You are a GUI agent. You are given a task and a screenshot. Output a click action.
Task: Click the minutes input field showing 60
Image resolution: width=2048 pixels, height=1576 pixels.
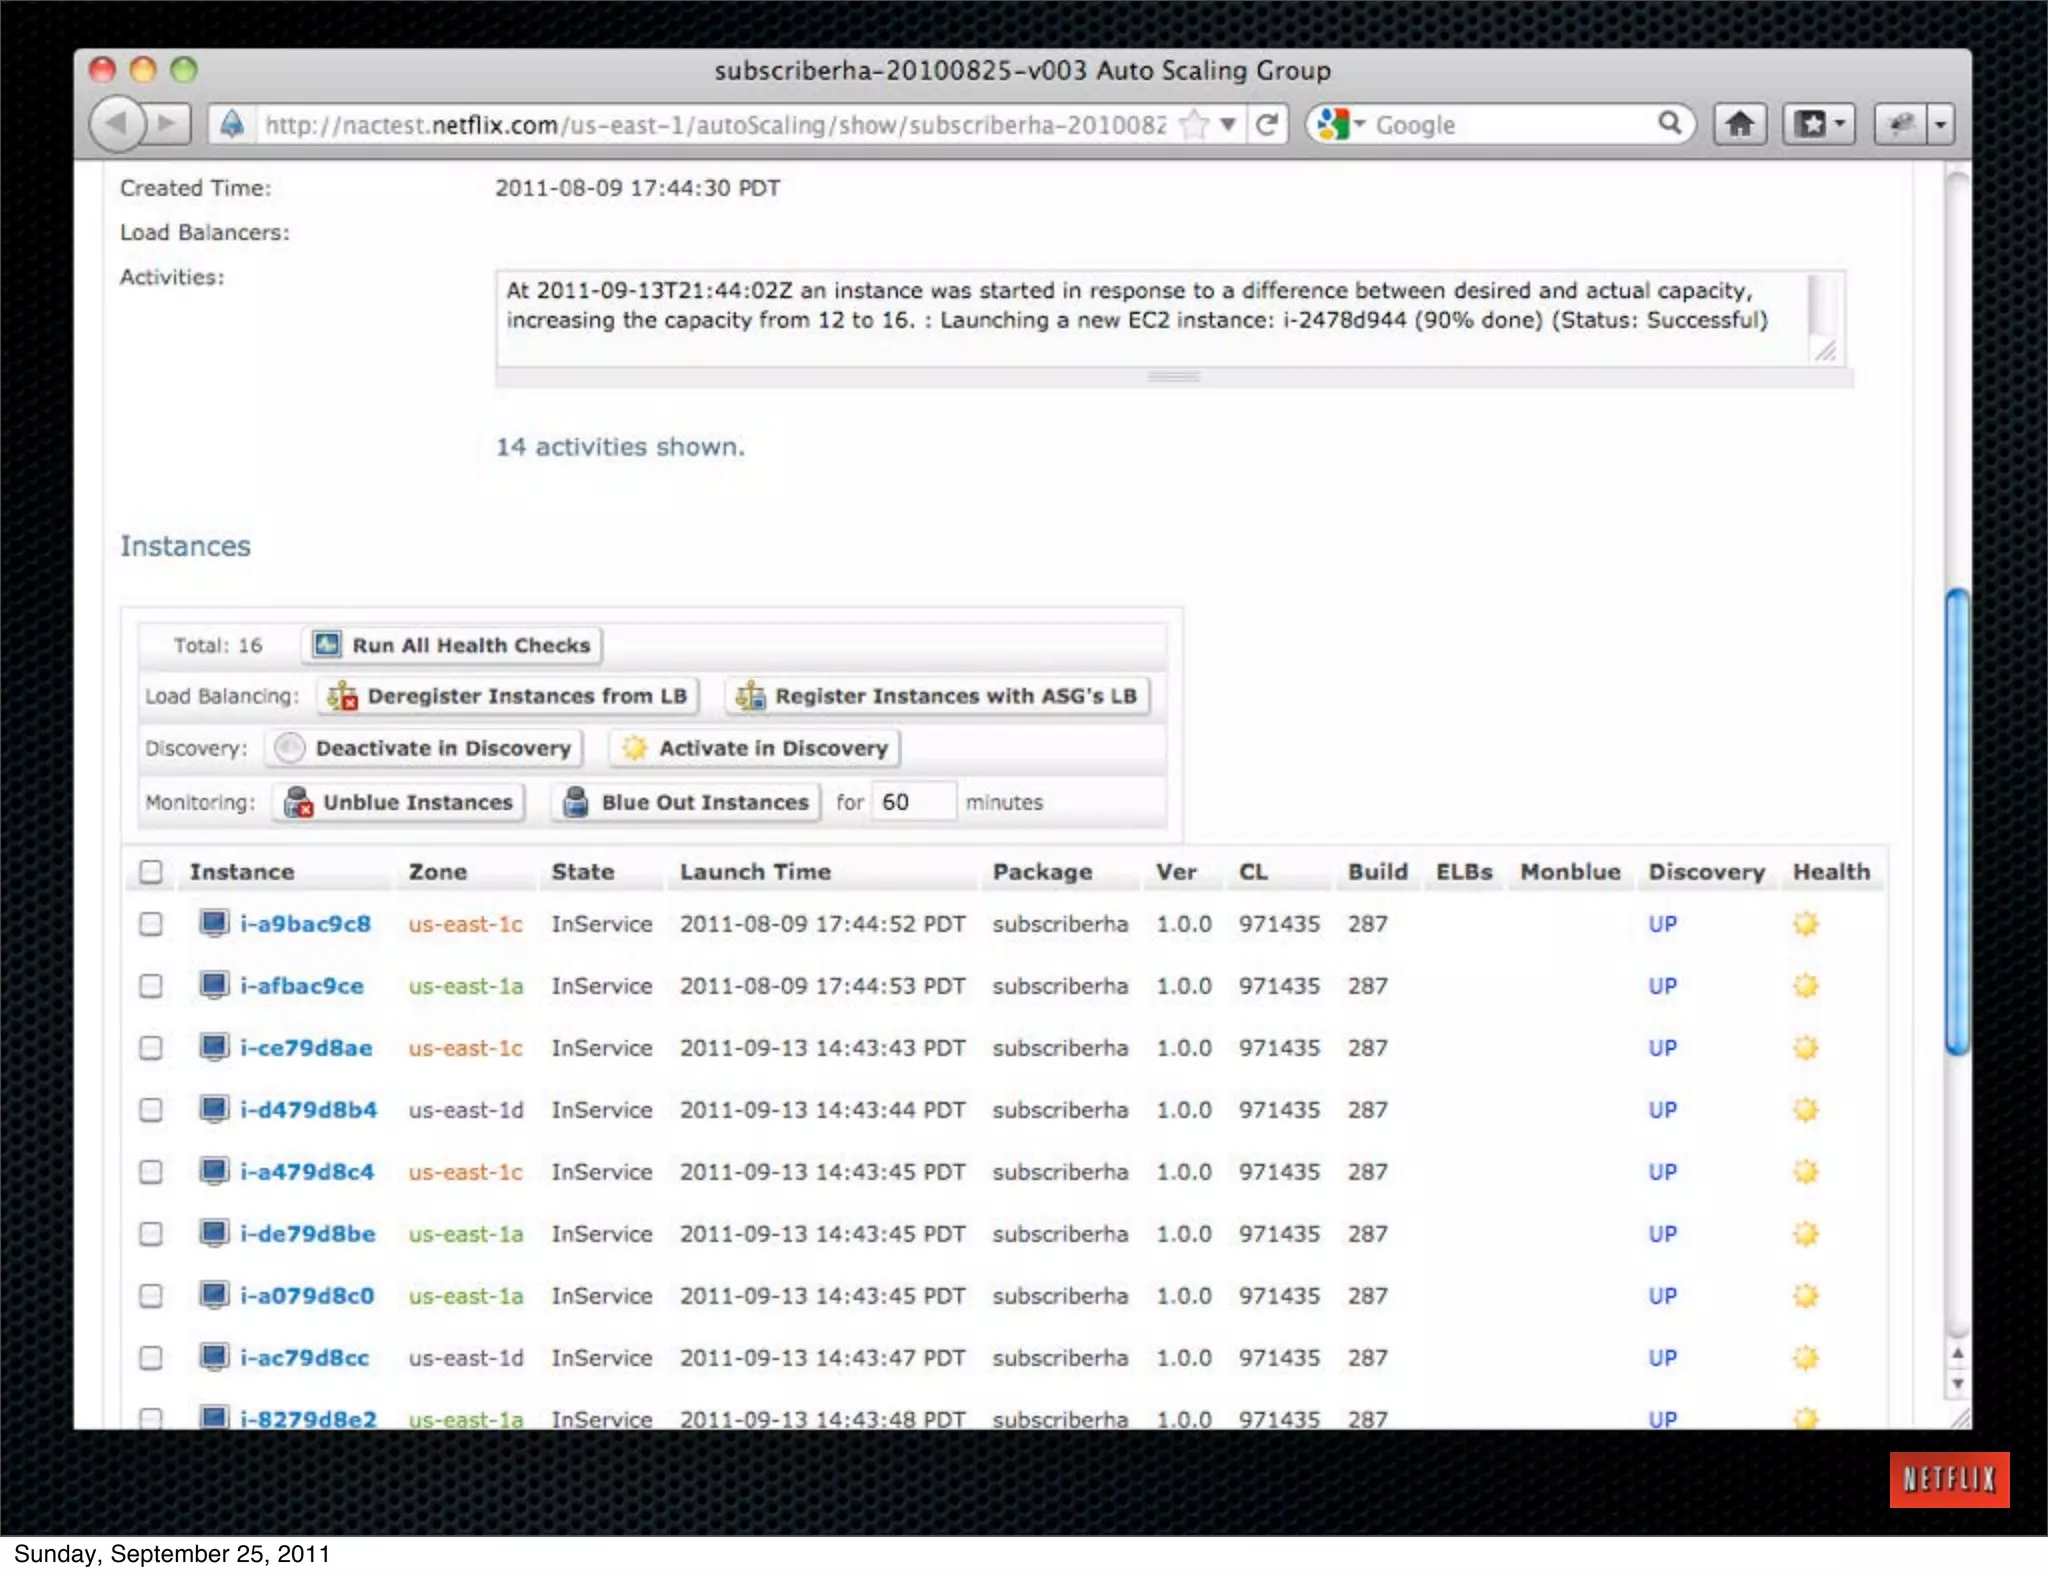click(x=913, y=802)
